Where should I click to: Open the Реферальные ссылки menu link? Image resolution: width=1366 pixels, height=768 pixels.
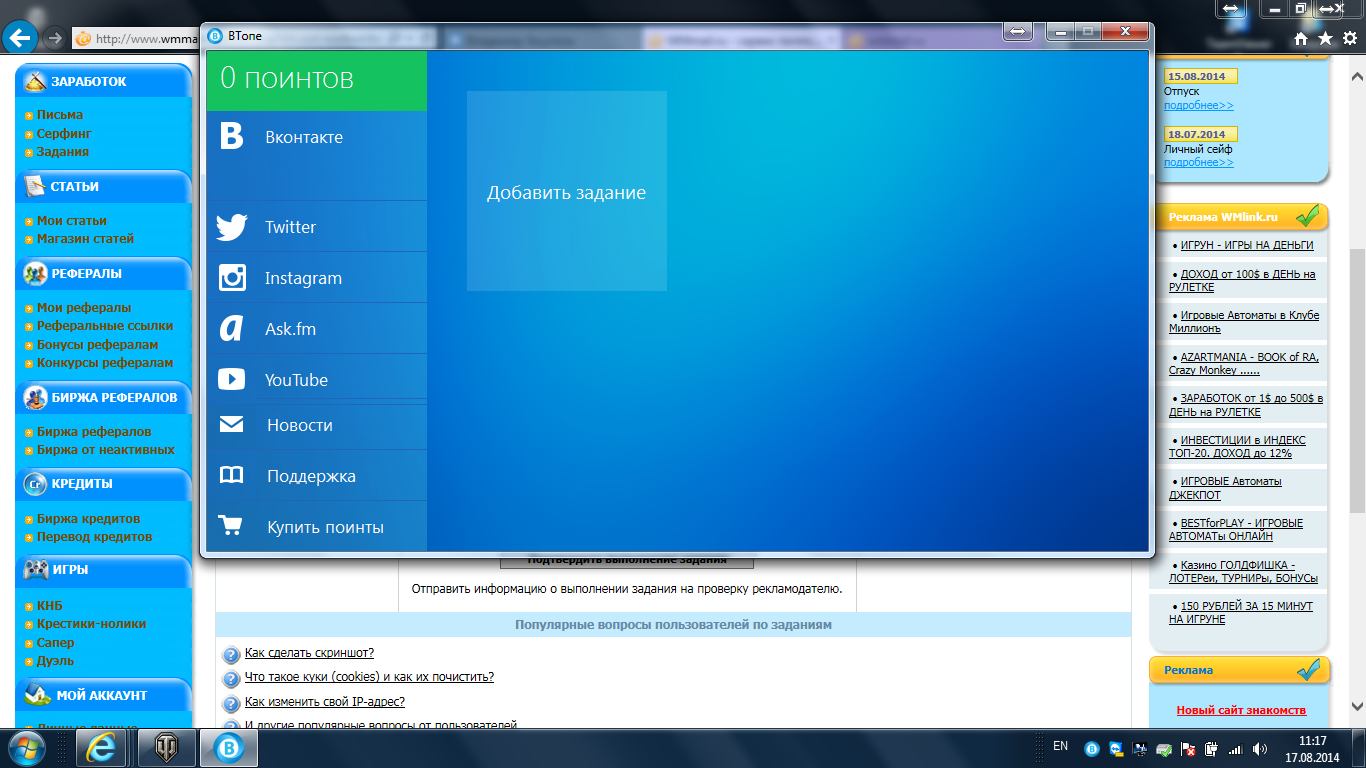coord(105,326)
